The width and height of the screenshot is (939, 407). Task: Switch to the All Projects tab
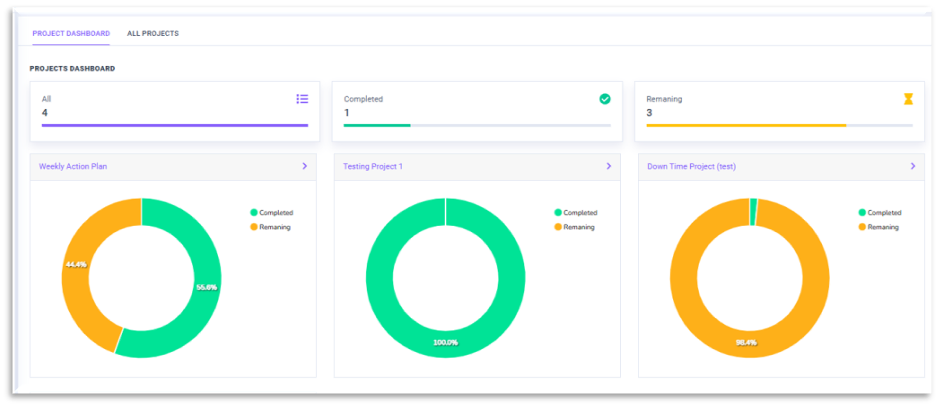(x=153, y=34)
